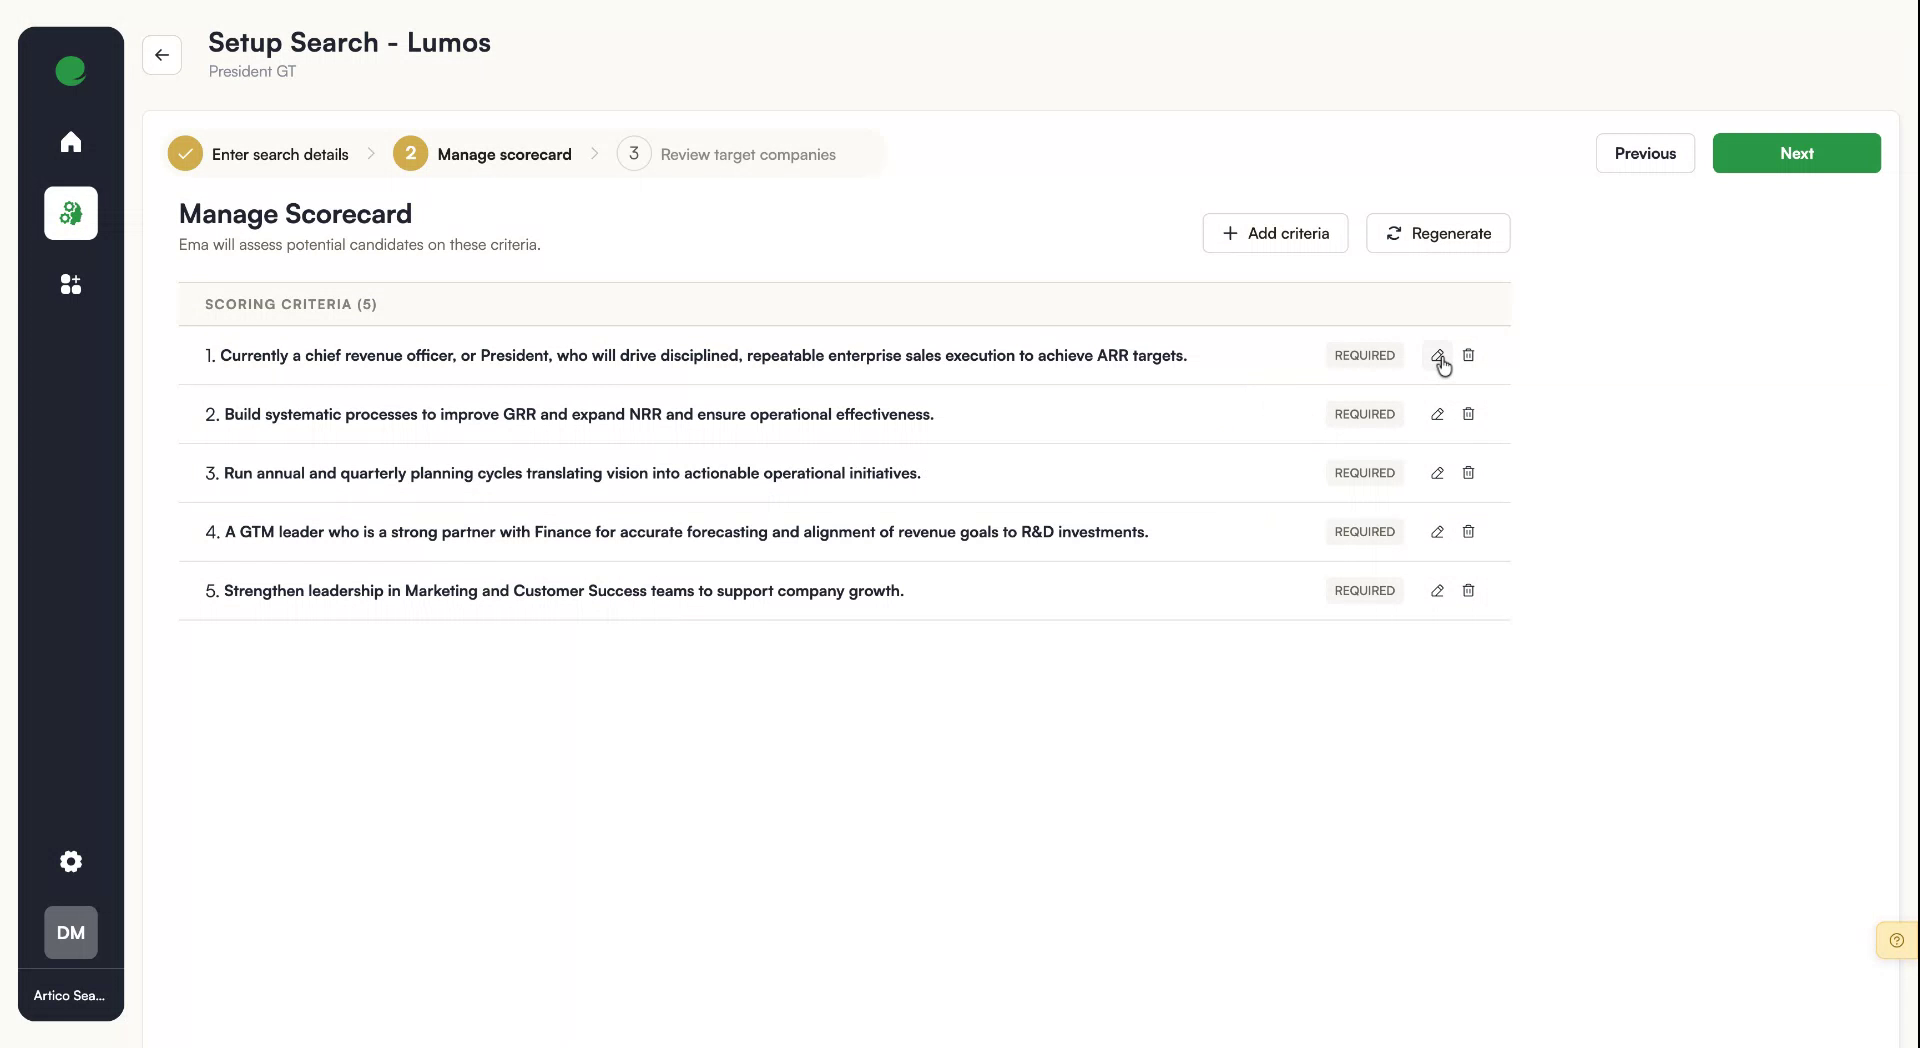Viewport: 1920px width, 1048px height.
Task: Open the DM user avatar in sidebar
Action: pyautogui.click(x=70, y=932)
